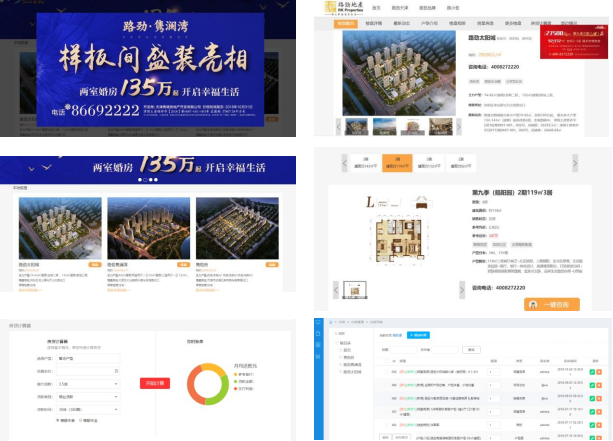Click the RK Properties logo

pyautogui.click(x=344, y=8)
